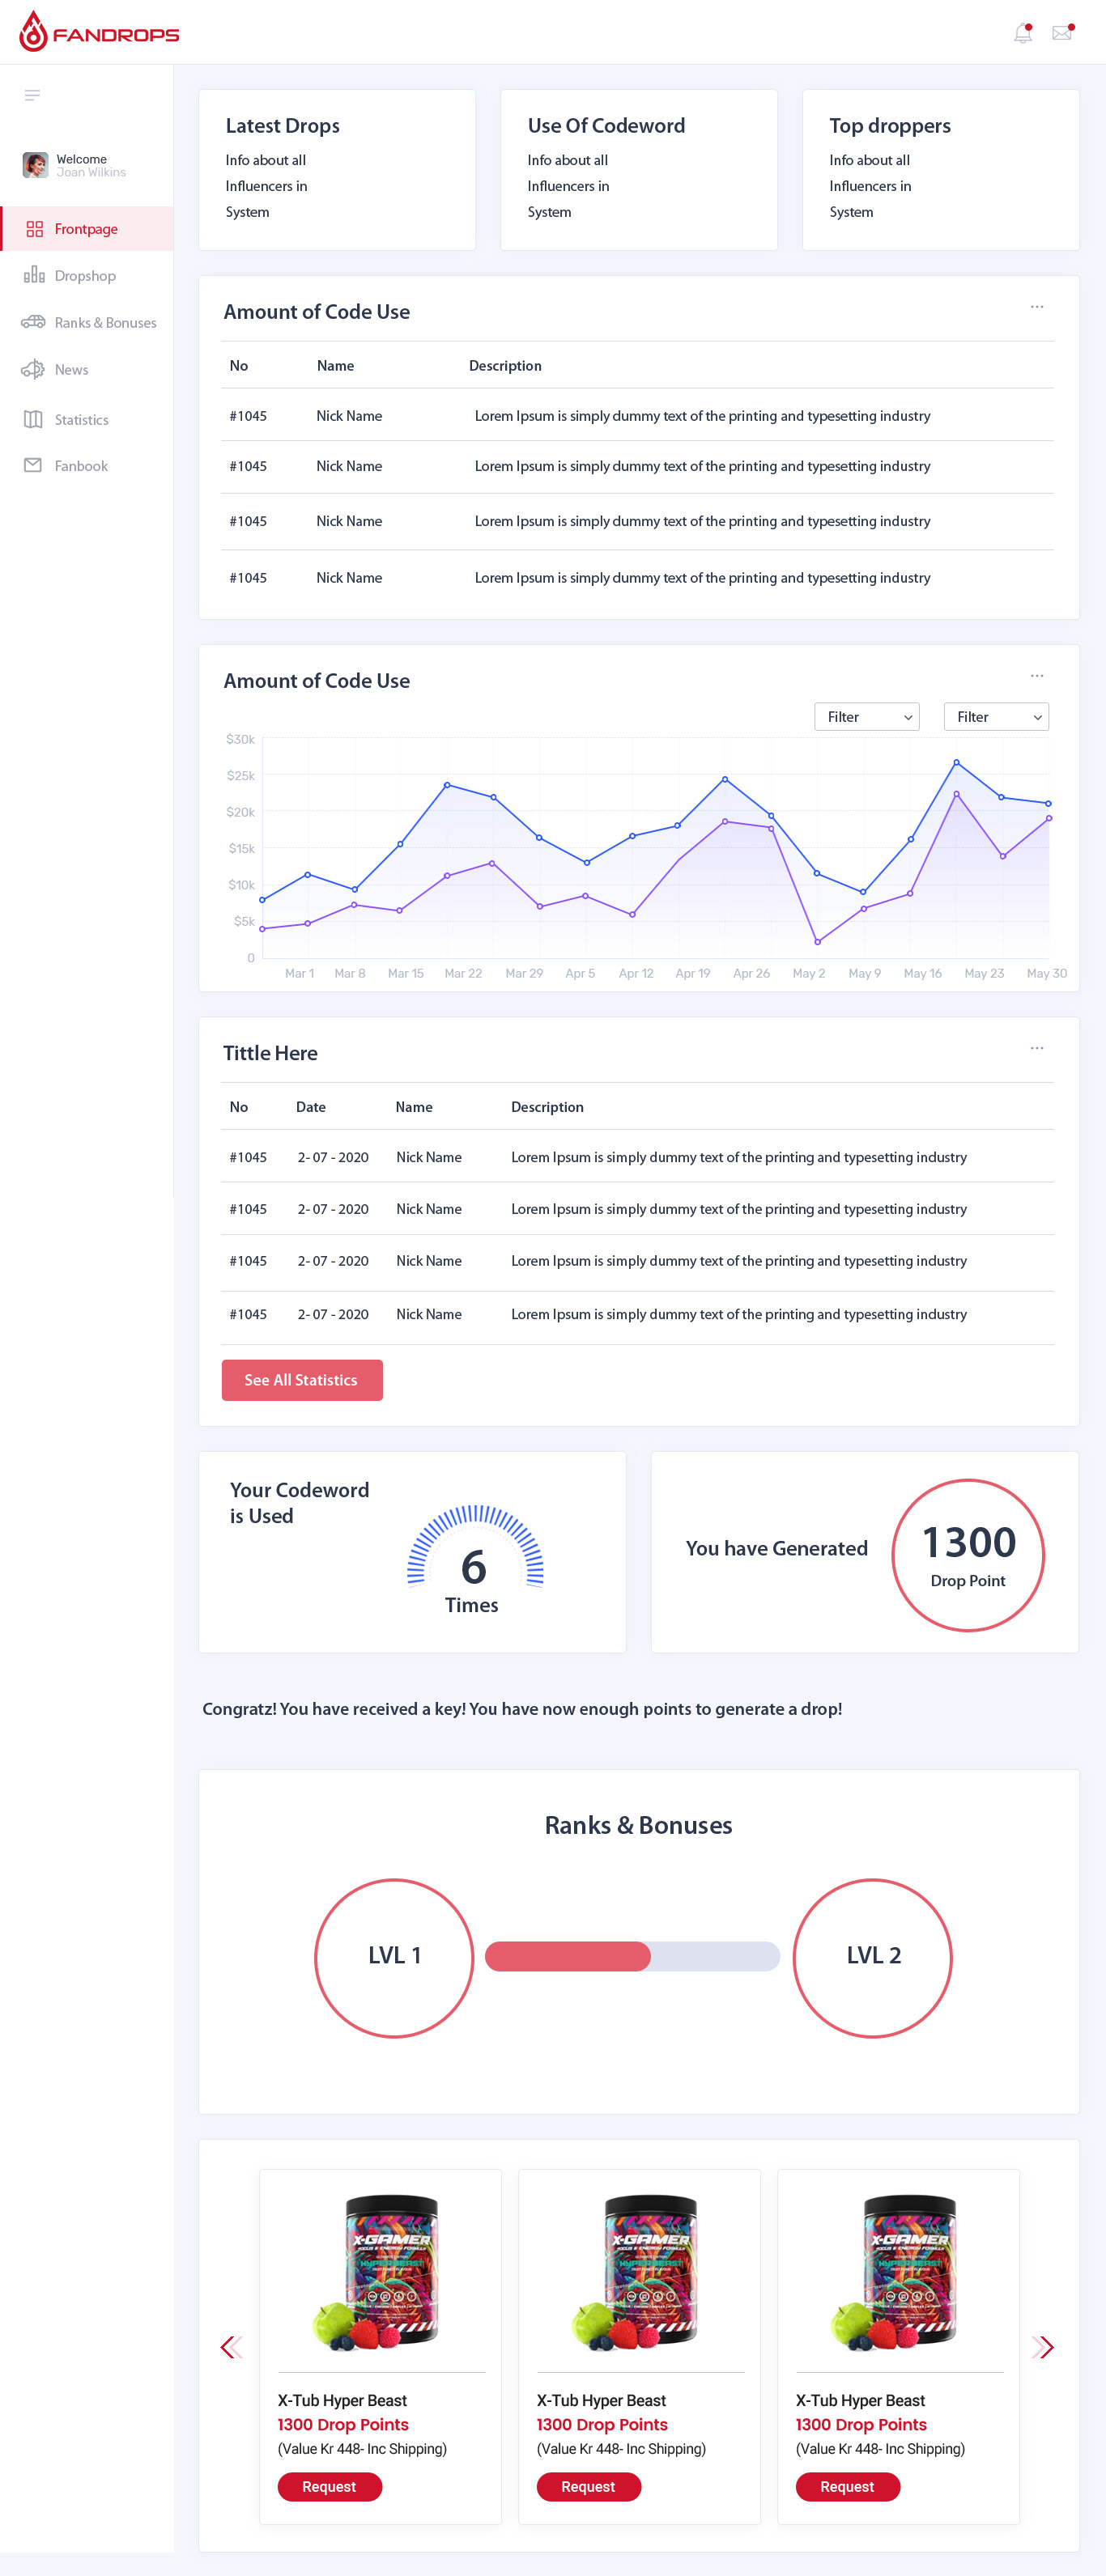Image resolution: width=1106 pixels, height=2576 pixels.
Task: Click the $30k chart axis label
Action: tap(240, 739)
